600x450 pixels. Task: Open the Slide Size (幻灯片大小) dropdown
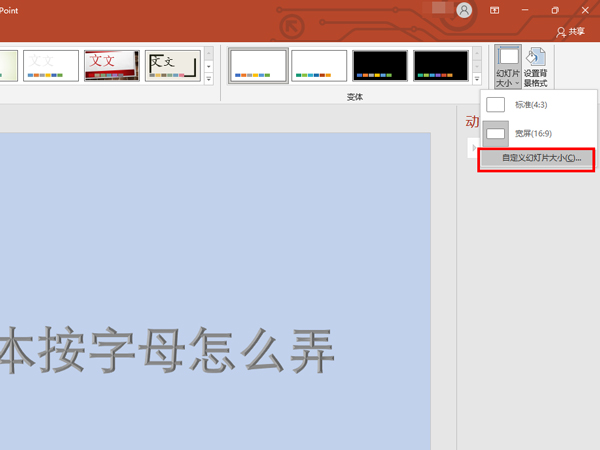tap(508, 66)
